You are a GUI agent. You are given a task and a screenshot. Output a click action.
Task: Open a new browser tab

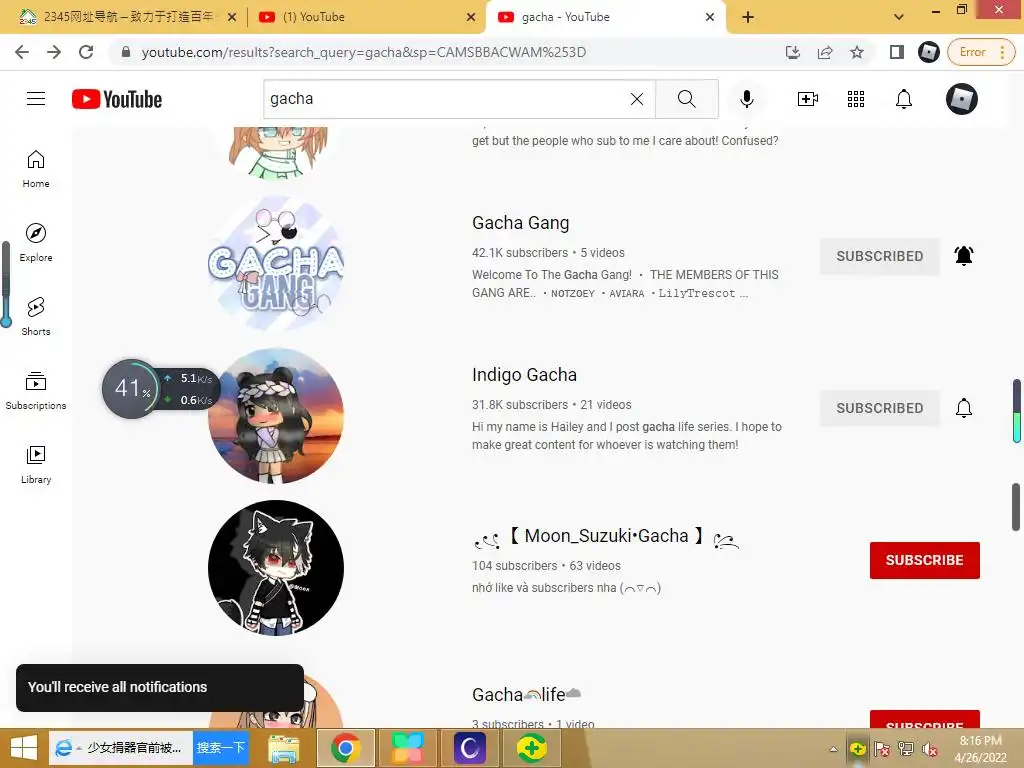coord(748,18)
